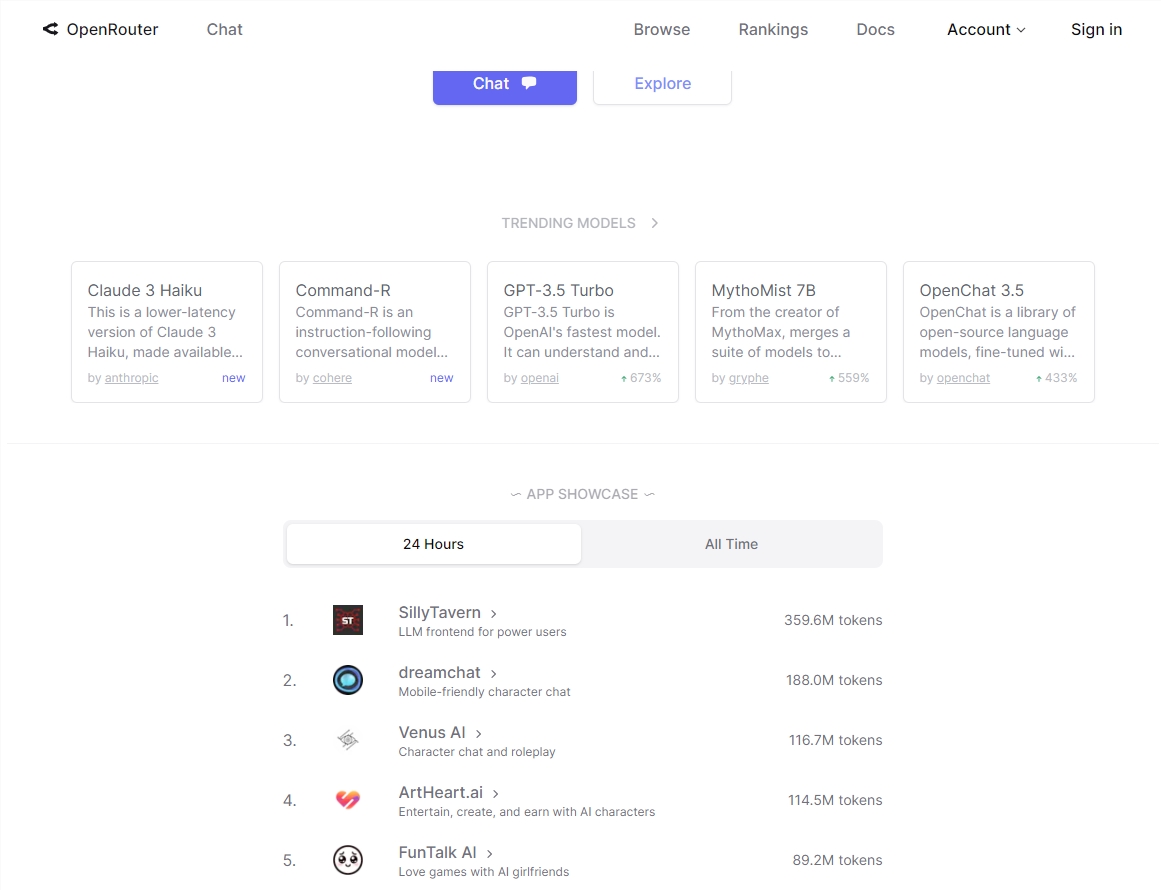Open FunTalk AI app title
1161x890 pixels.
pos(438,853)
